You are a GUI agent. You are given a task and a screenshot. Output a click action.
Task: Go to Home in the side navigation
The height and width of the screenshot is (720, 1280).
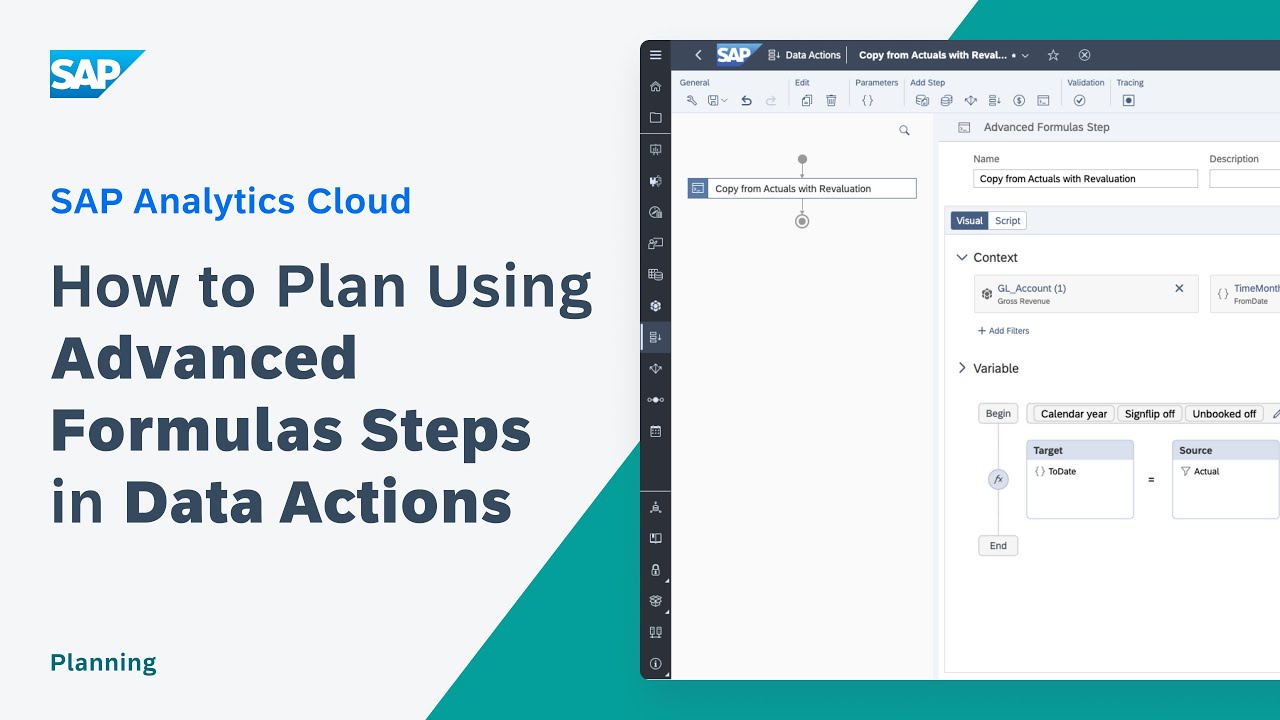(655, 86)
